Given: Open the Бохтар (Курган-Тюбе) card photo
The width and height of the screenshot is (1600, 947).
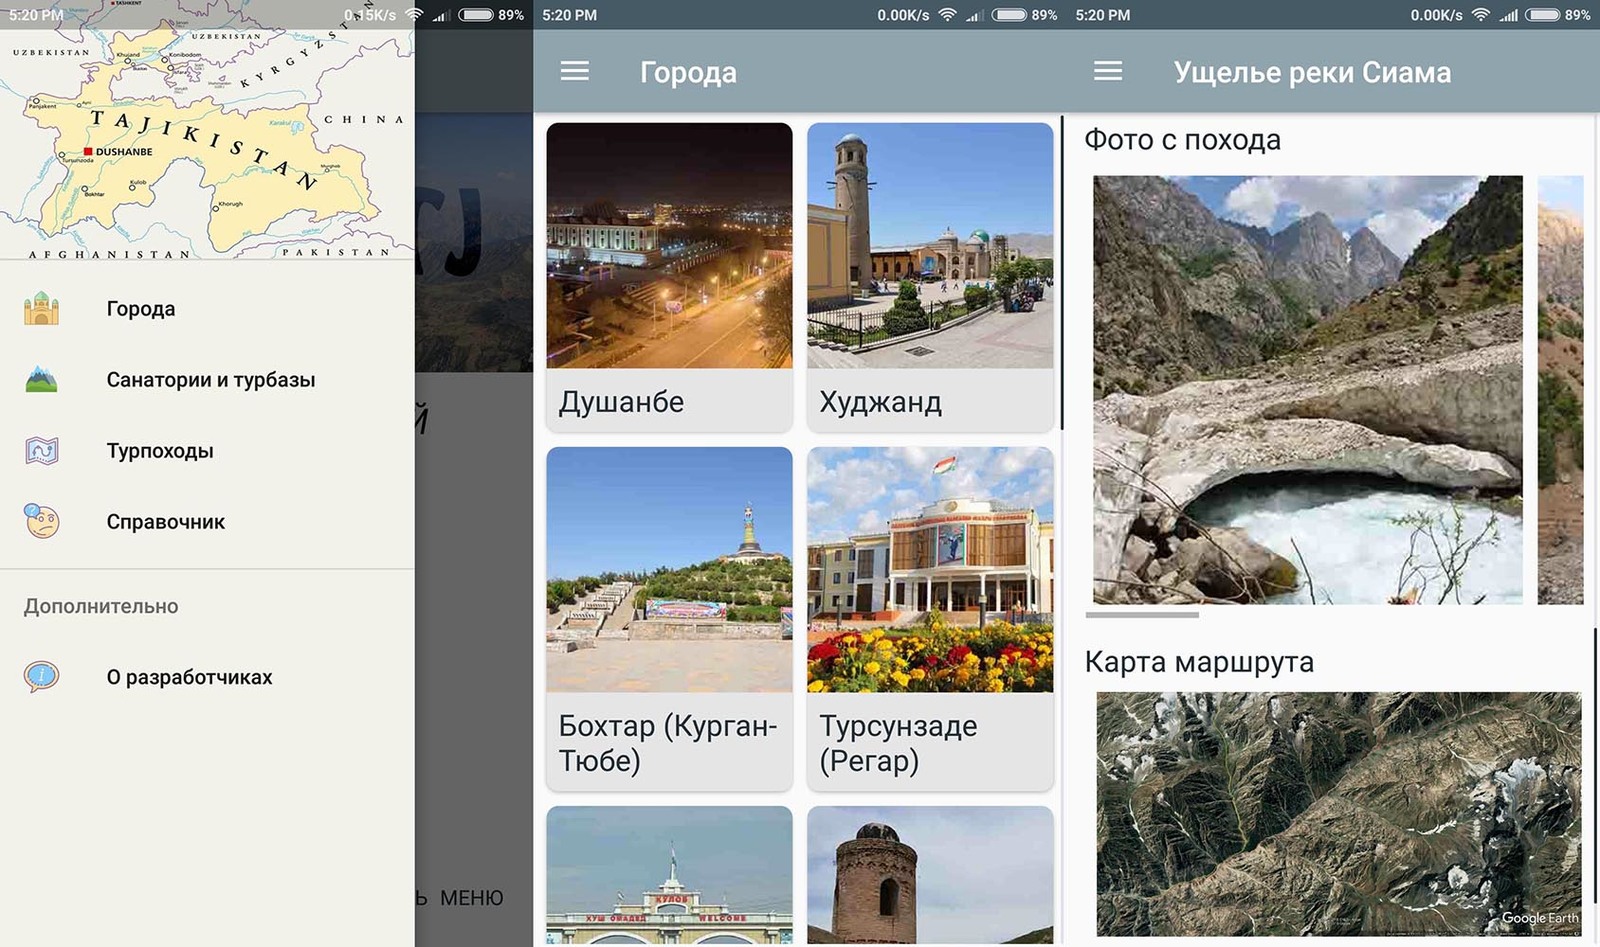Looking at the screenshot, I should click(x=669, y=569).
